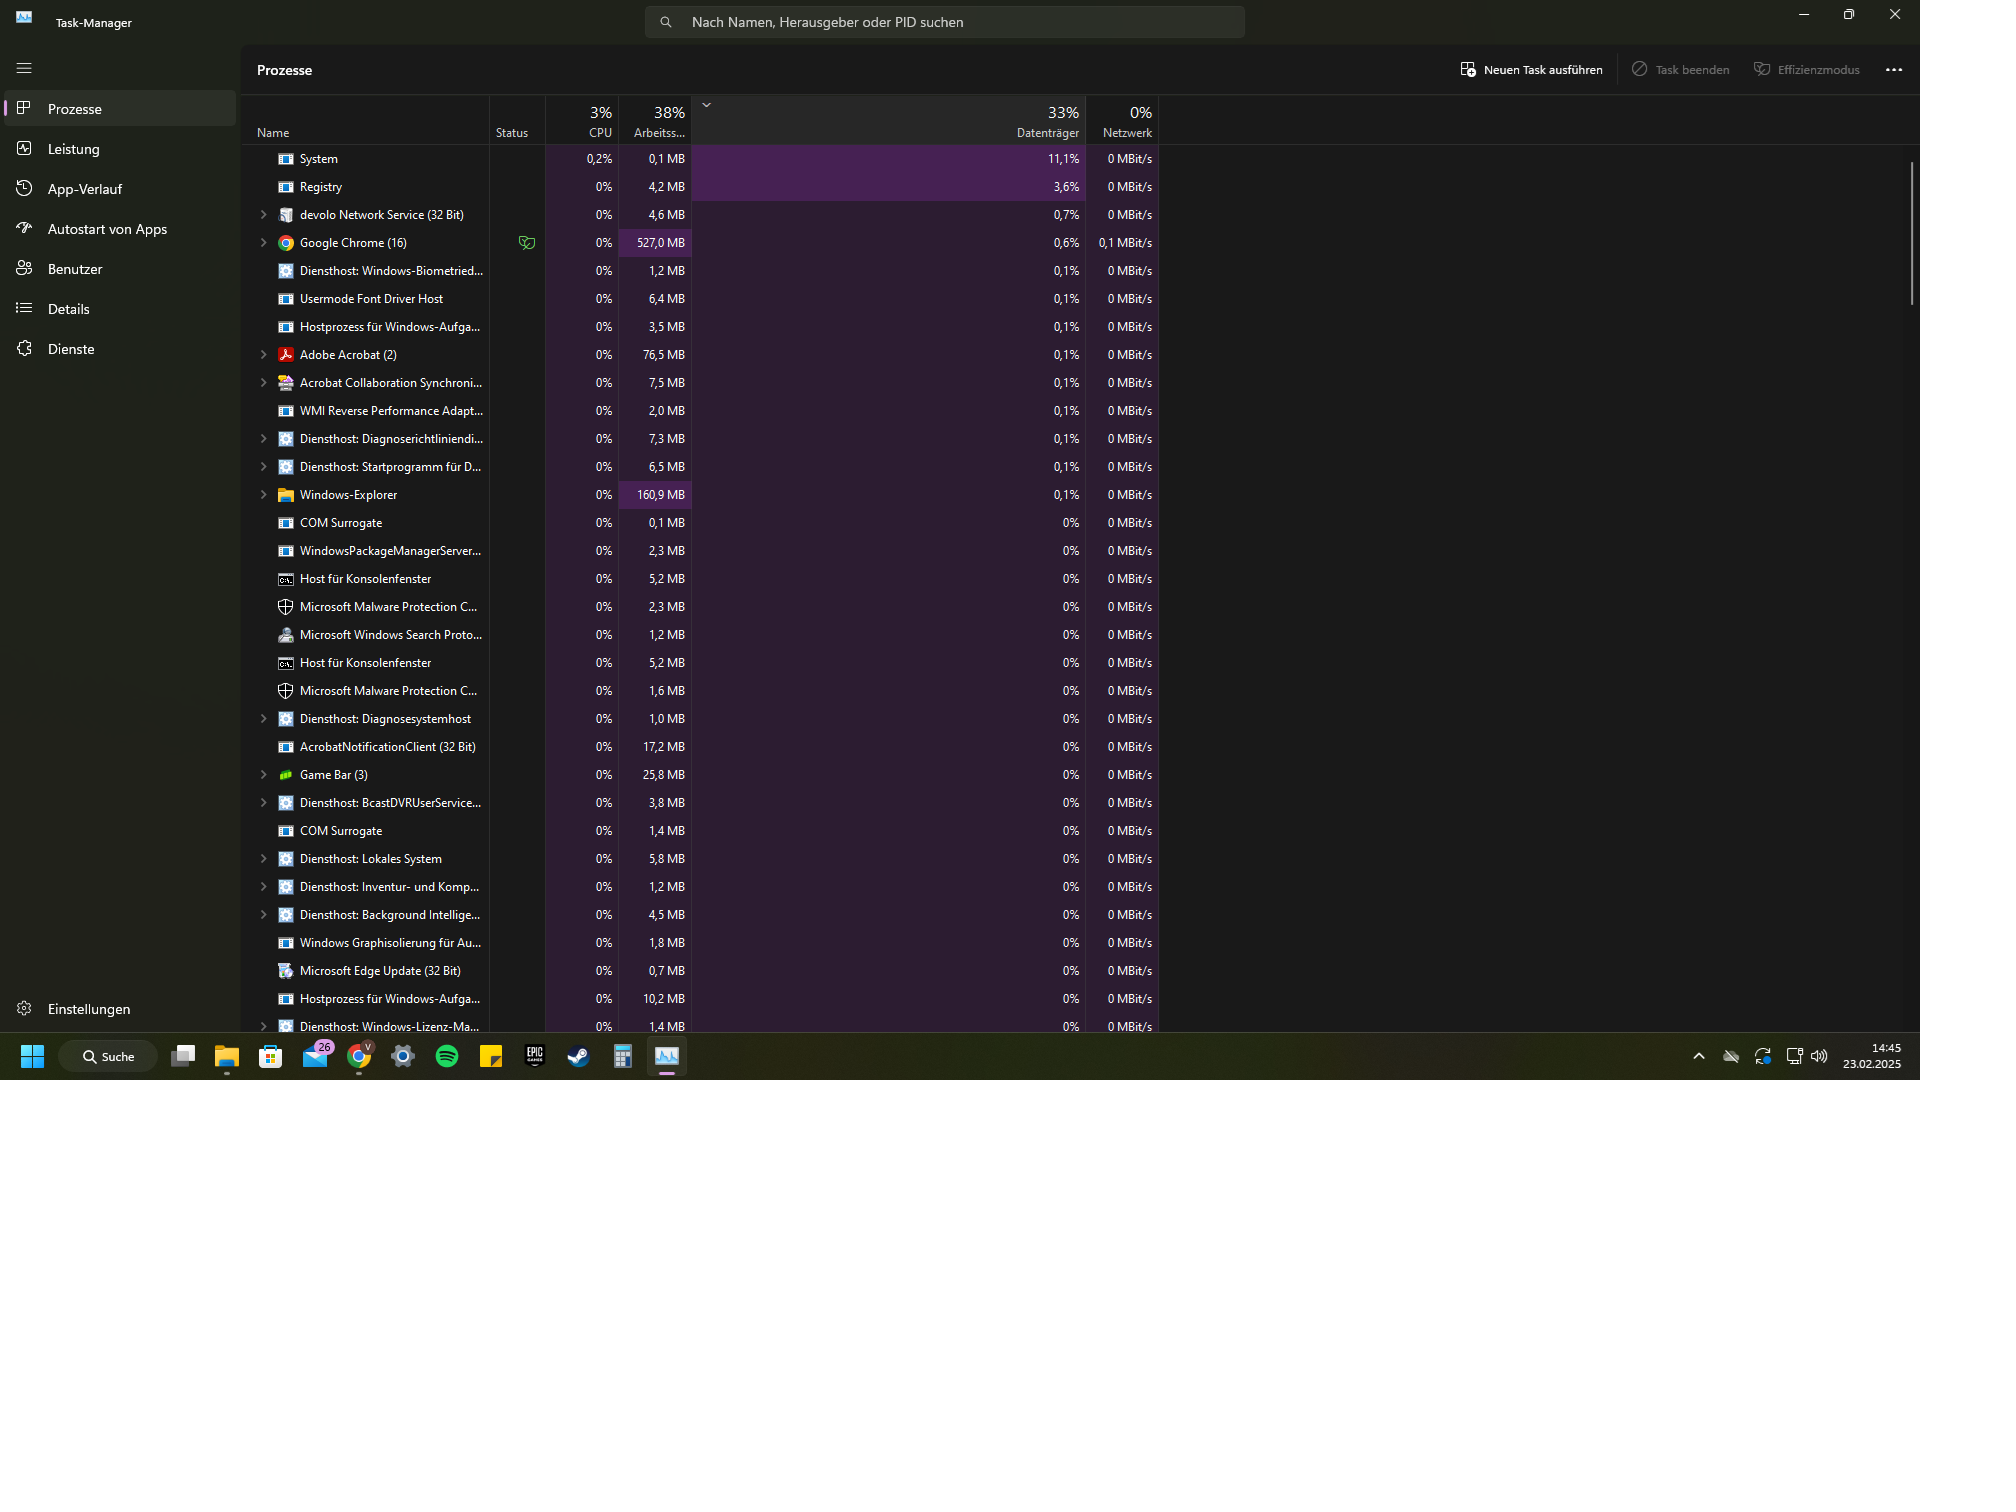Switch to the Details page
The image size is (2016, 1512).
pos(68,309)
